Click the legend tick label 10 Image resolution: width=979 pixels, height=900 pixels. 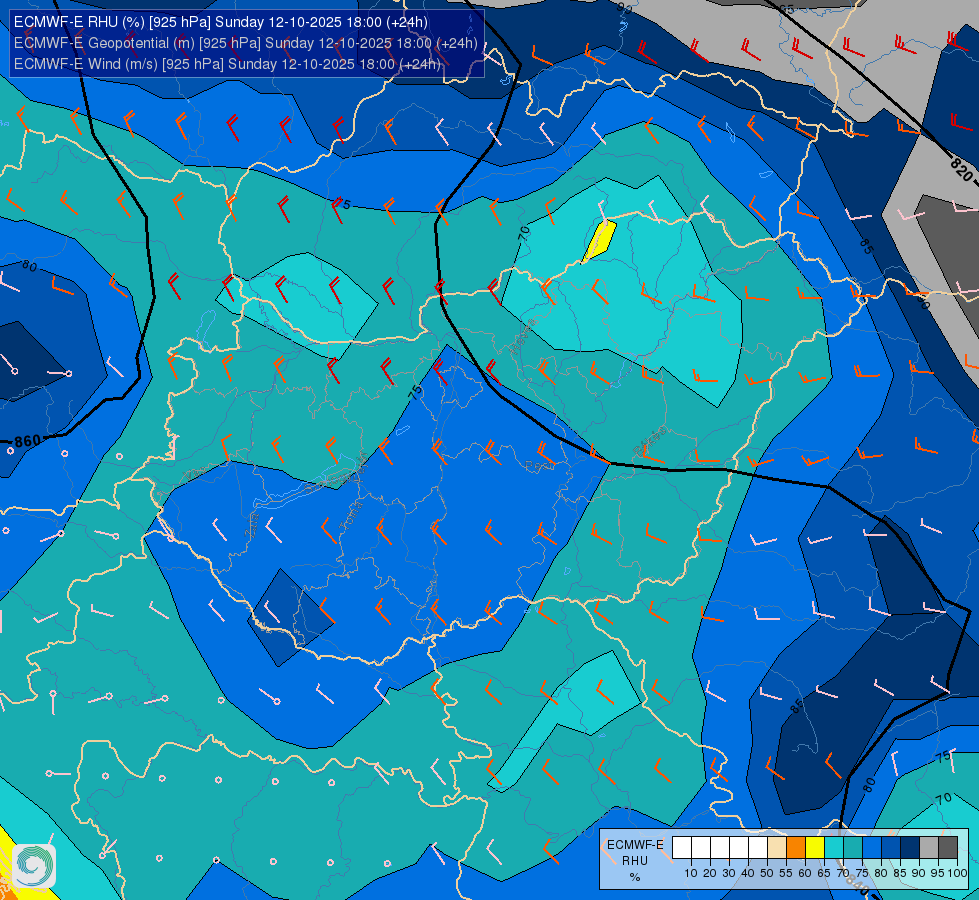691,873
